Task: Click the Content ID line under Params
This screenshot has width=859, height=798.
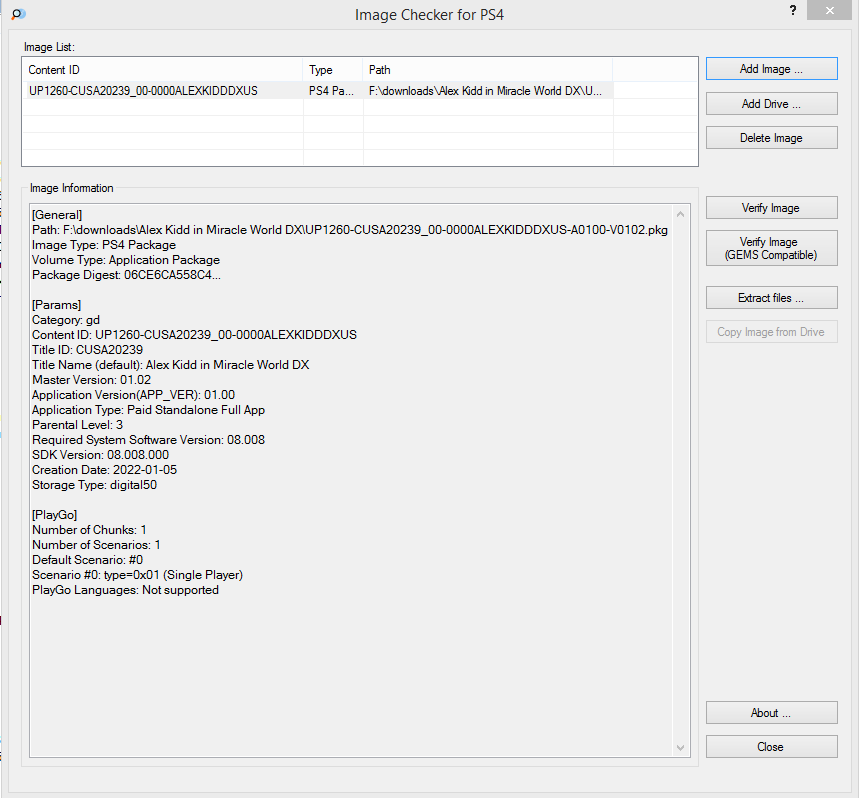Action: [194, 335]
